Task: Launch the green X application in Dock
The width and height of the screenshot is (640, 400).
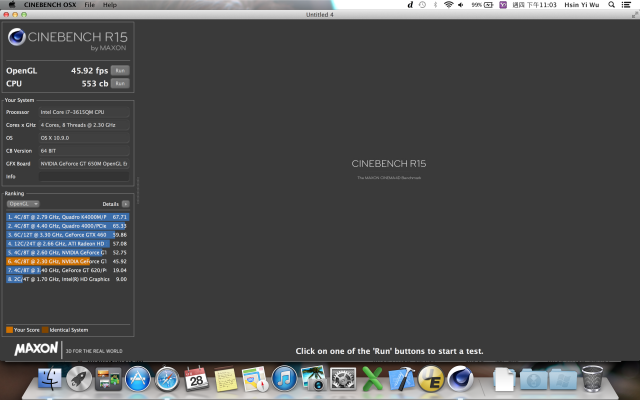Action: [372, 378]
